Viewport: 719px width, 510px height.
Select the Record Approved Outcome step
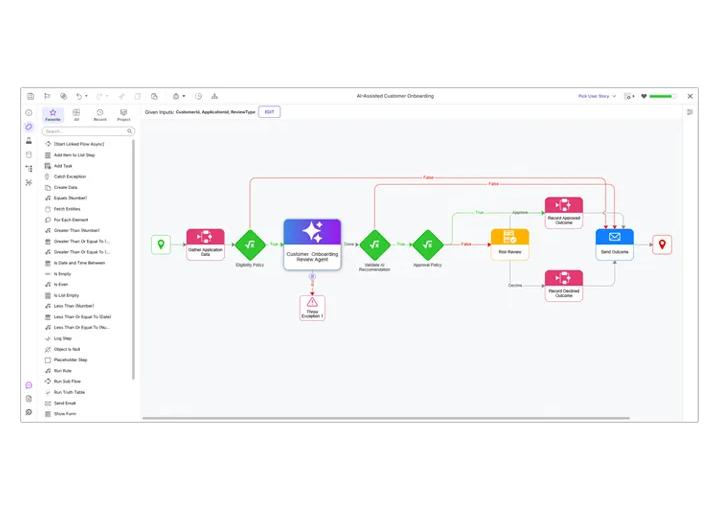[564, 212]
